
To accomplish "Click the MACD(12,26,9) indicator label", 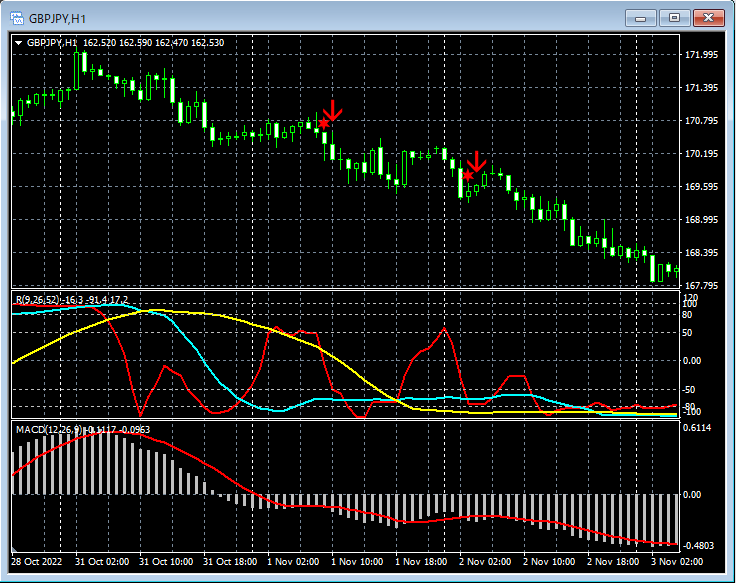I will [50, 429].
